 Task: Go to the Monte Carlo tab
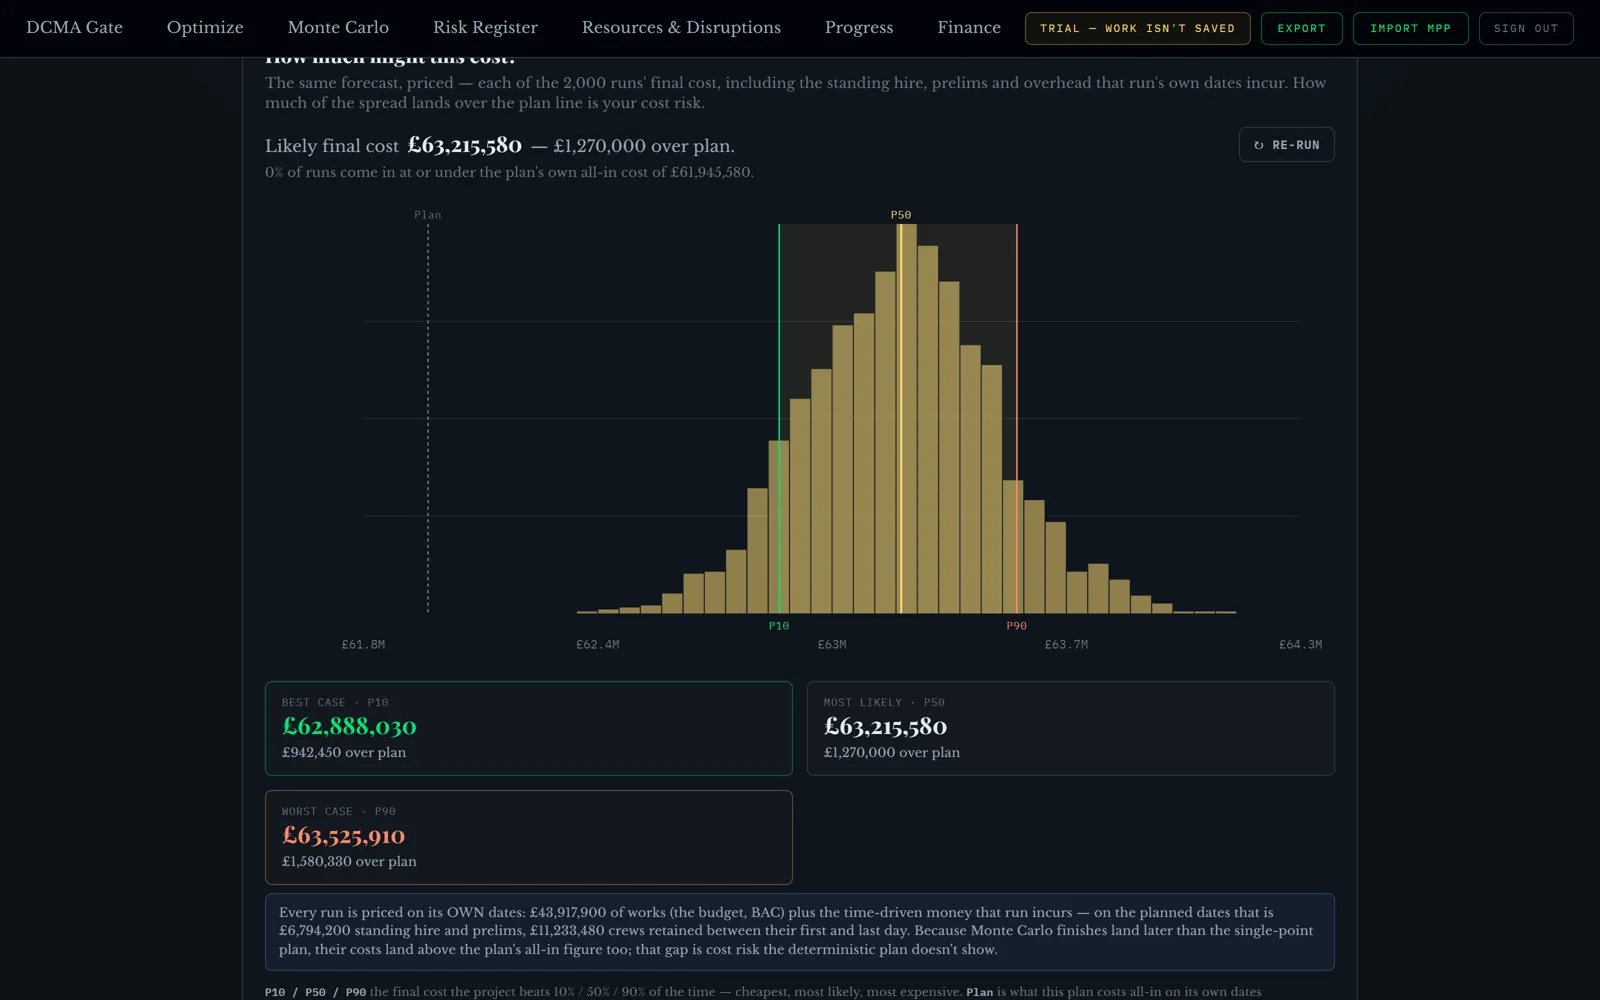338,28
